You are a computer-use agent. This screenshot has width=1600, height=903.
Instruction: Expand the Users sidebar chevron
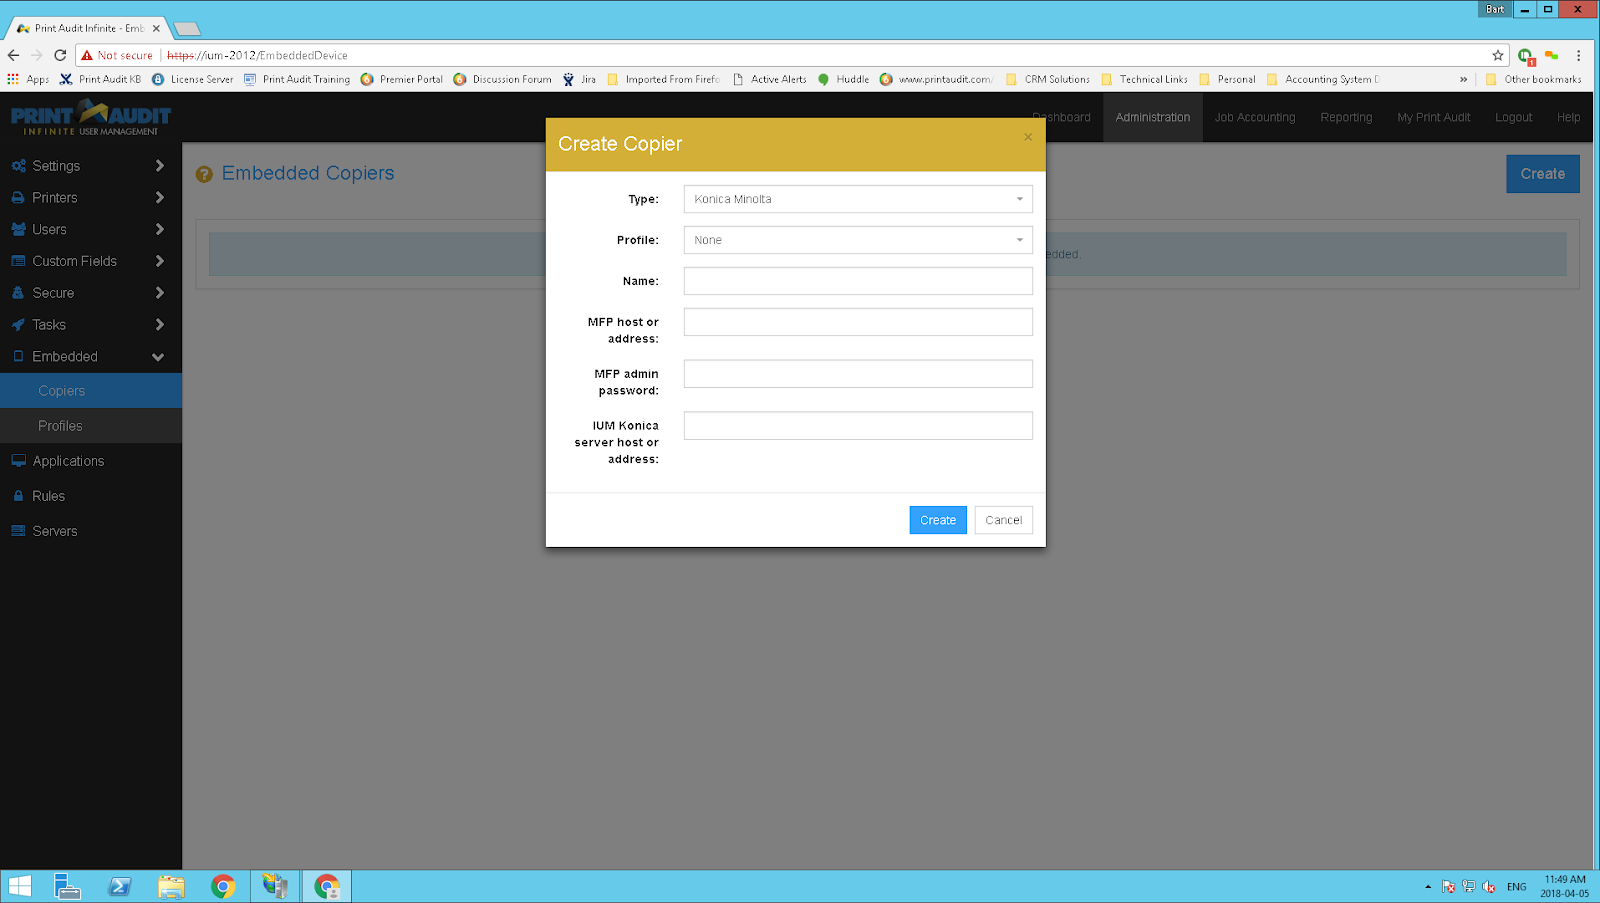click(159, 229)
